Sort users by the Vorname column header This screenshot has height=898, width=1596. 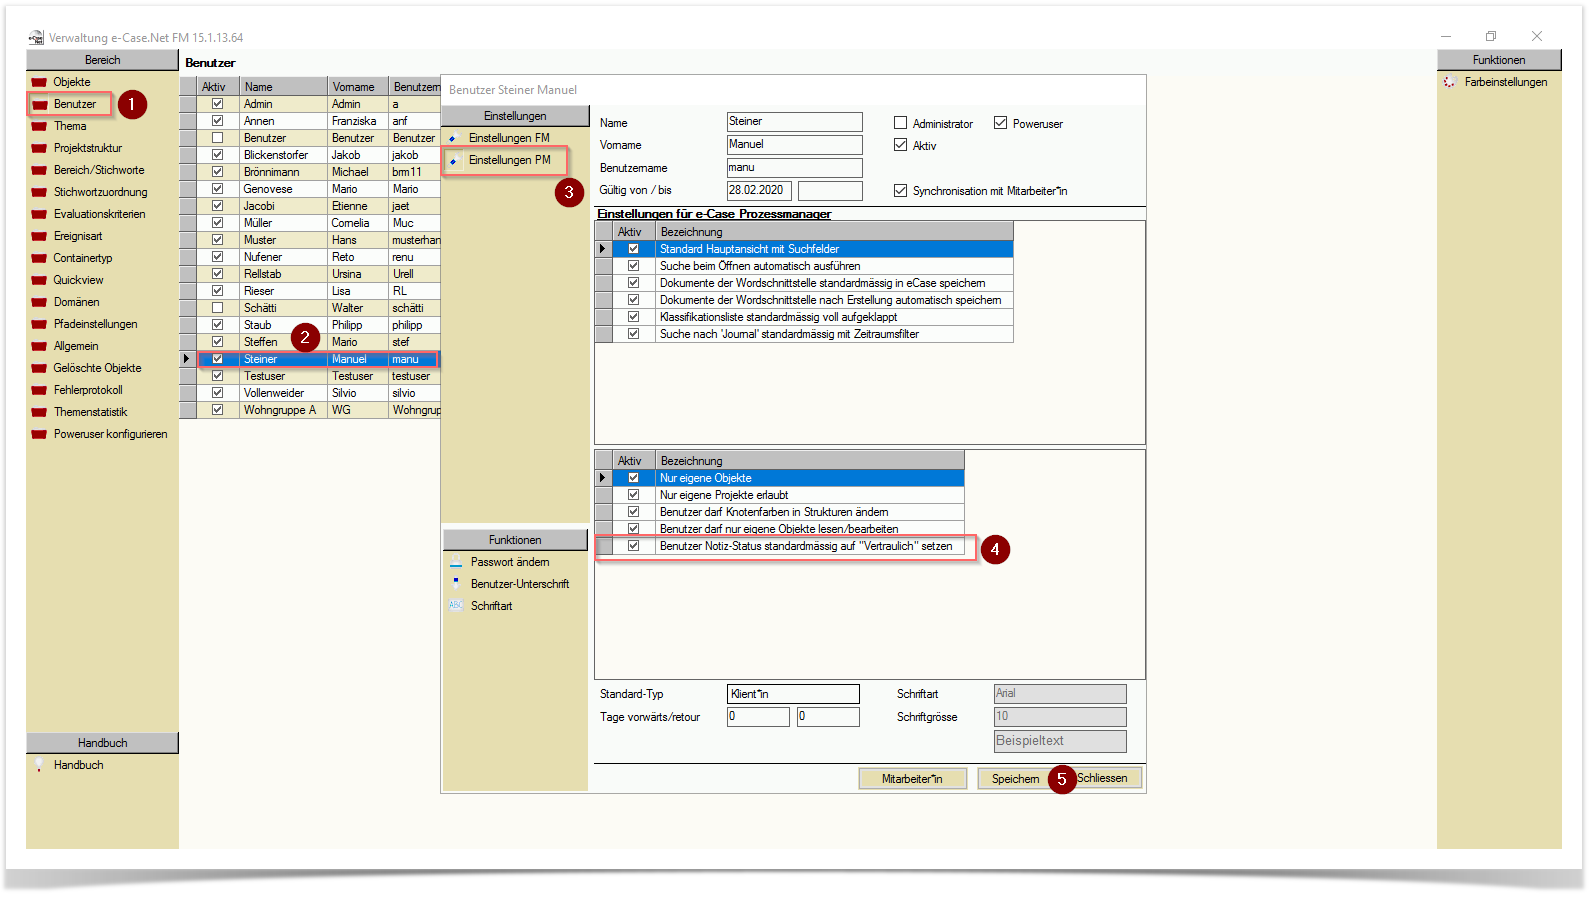(x=357, y=87)
